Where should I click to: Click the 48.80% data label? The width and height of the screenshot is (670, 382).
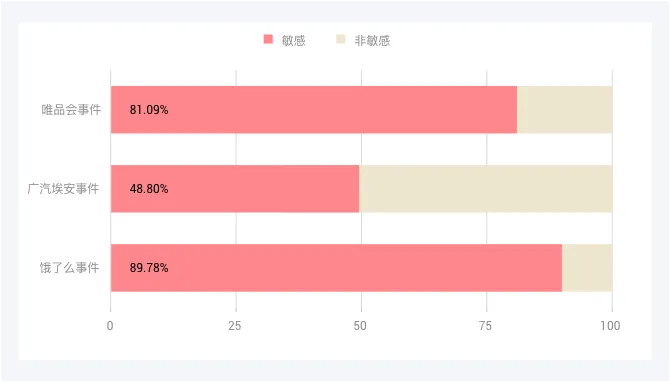tap(149, 189)
